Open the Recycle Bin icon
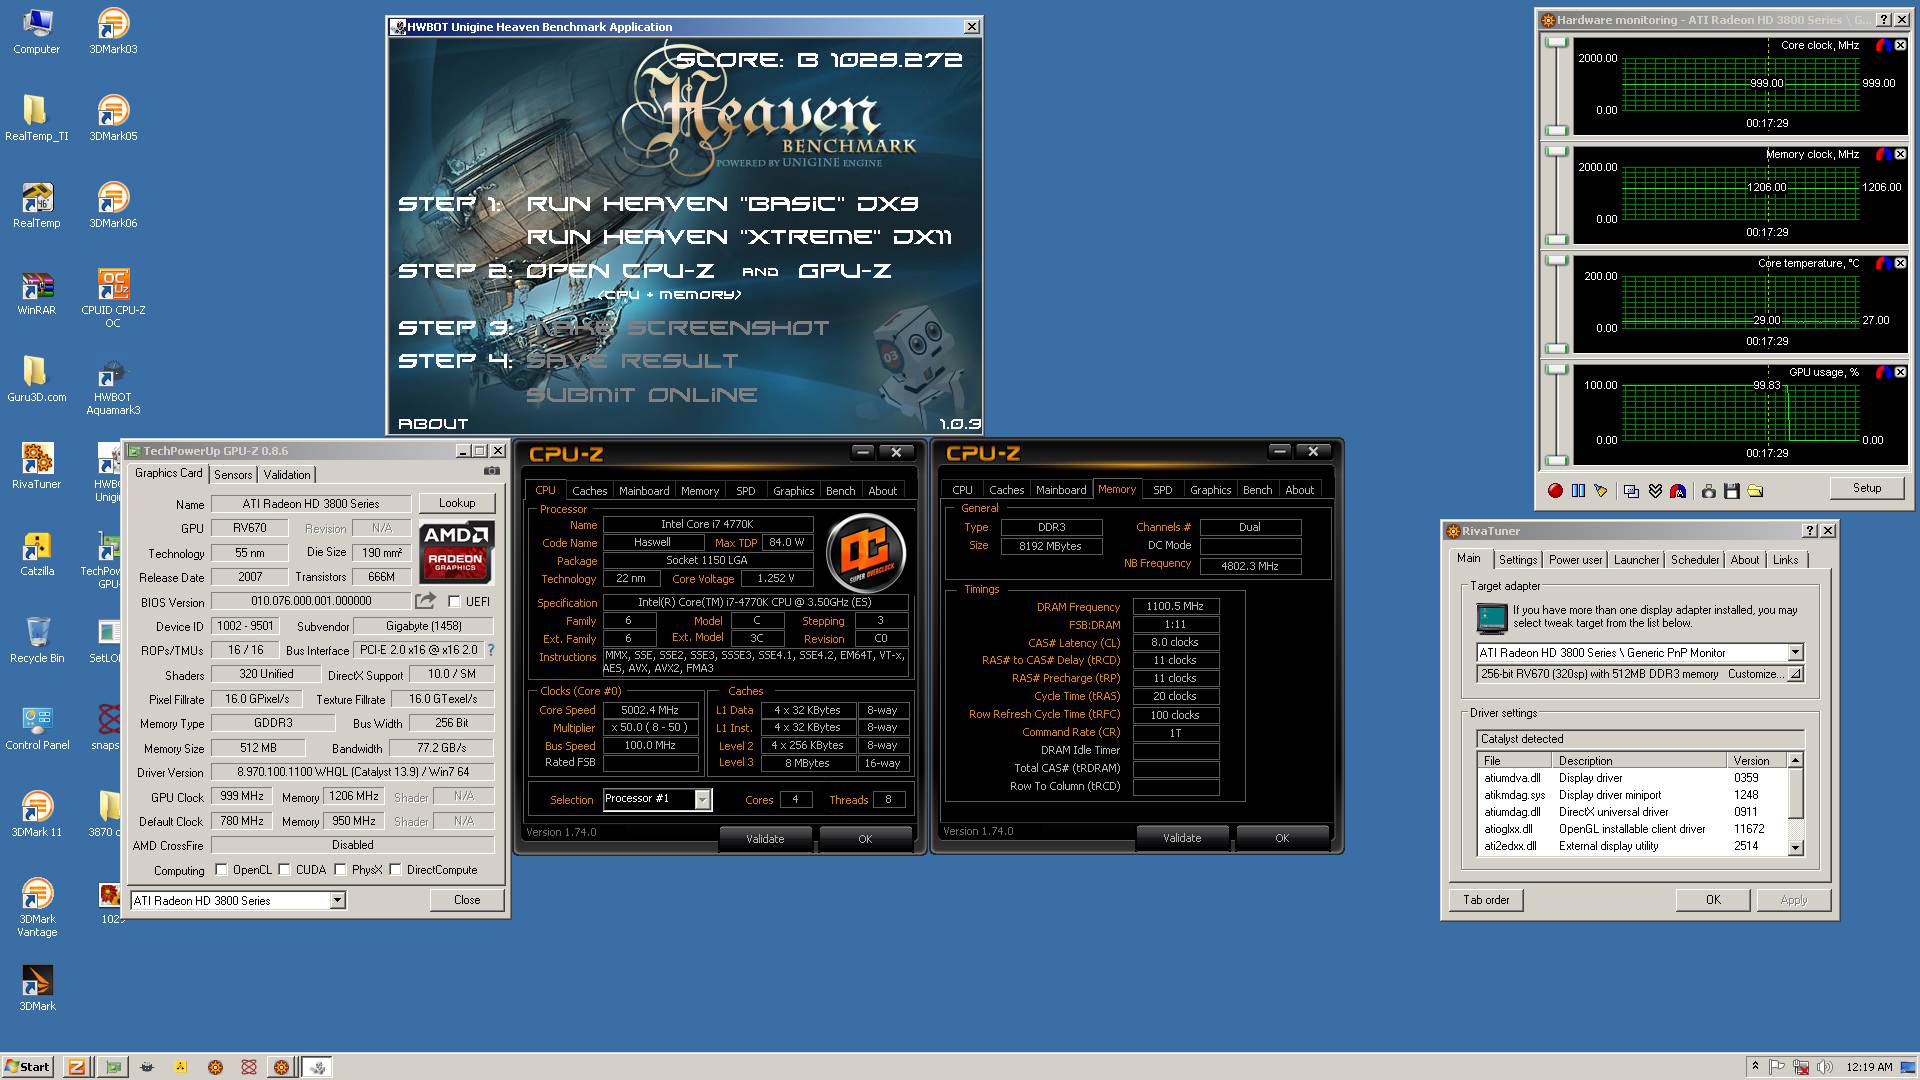1920x1080 pixels. pyautogui.click(x=36, y=640)
